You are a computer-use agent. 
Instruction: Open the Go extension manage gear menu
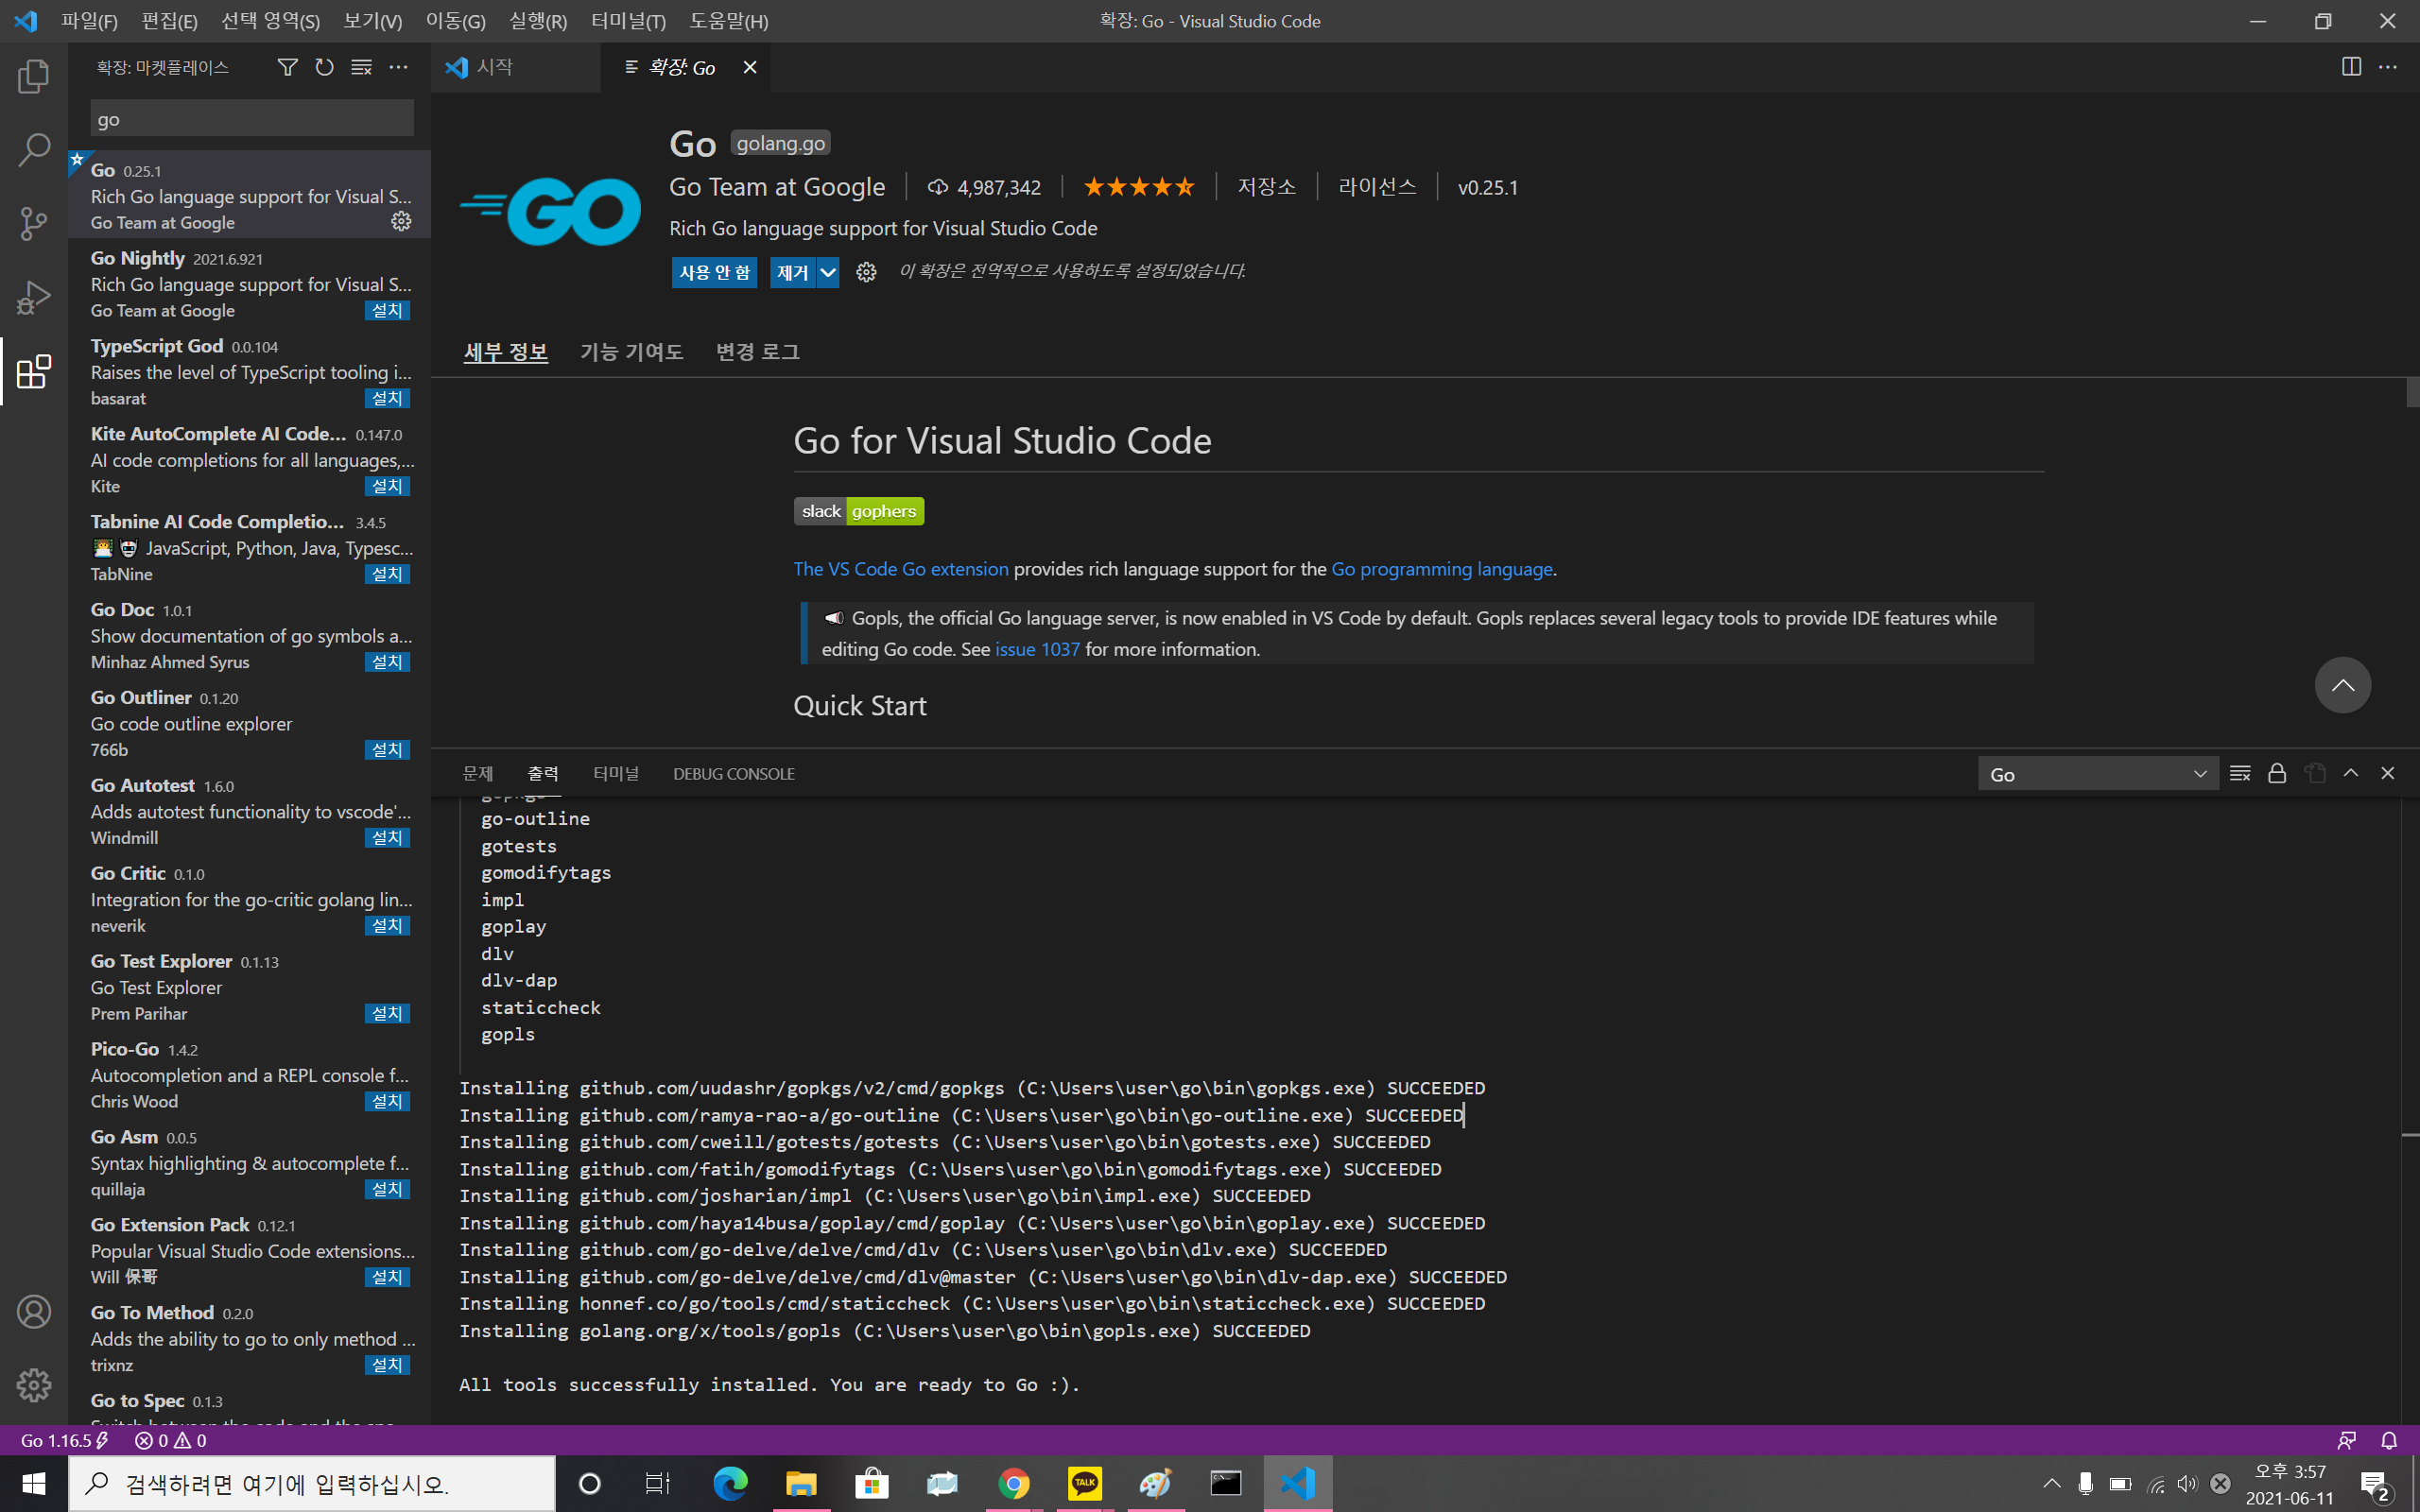[866, 272]
